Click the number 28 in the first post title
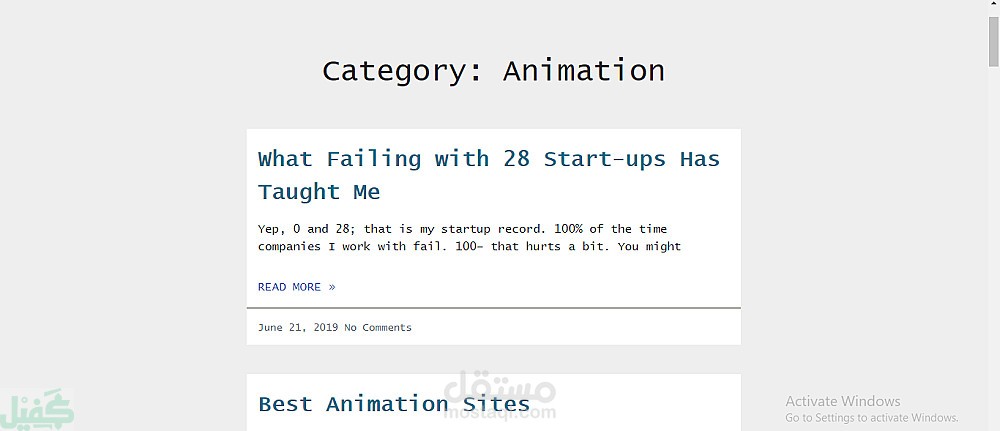Screen dimensions: 1000x431 [x=517, y=158]
